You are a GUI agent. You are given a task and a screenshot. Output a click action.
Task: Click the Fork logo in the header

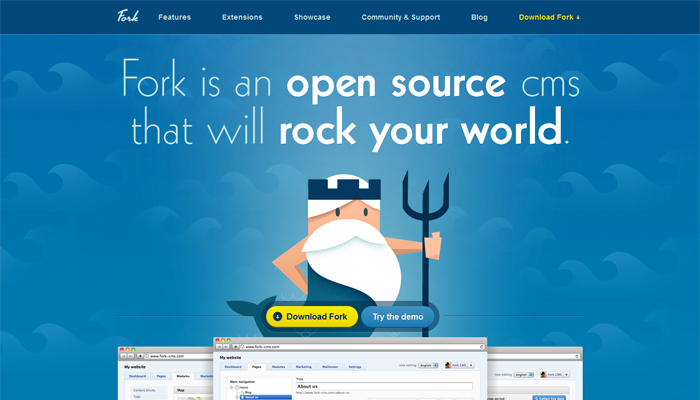click(128, 16)
